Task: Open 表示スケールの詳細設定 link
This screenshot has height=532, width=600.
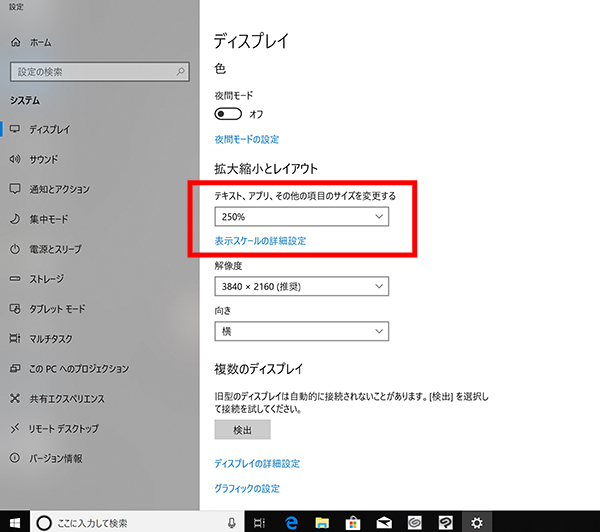Action: coord(260,241)
